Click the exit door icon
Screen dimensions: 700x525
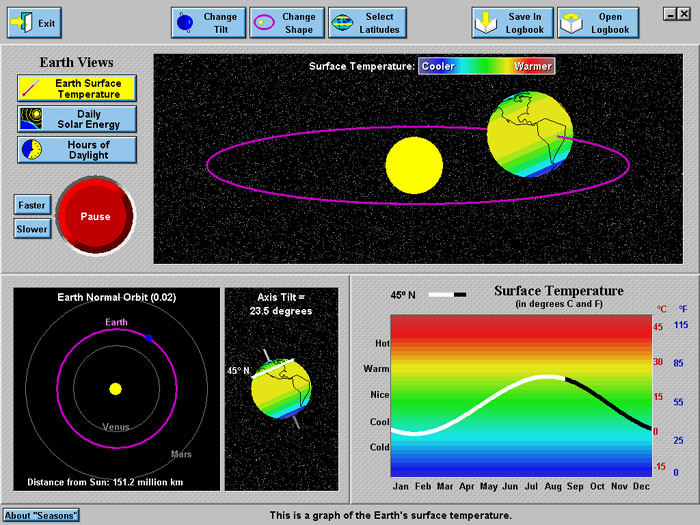click(x=21, y=22)
